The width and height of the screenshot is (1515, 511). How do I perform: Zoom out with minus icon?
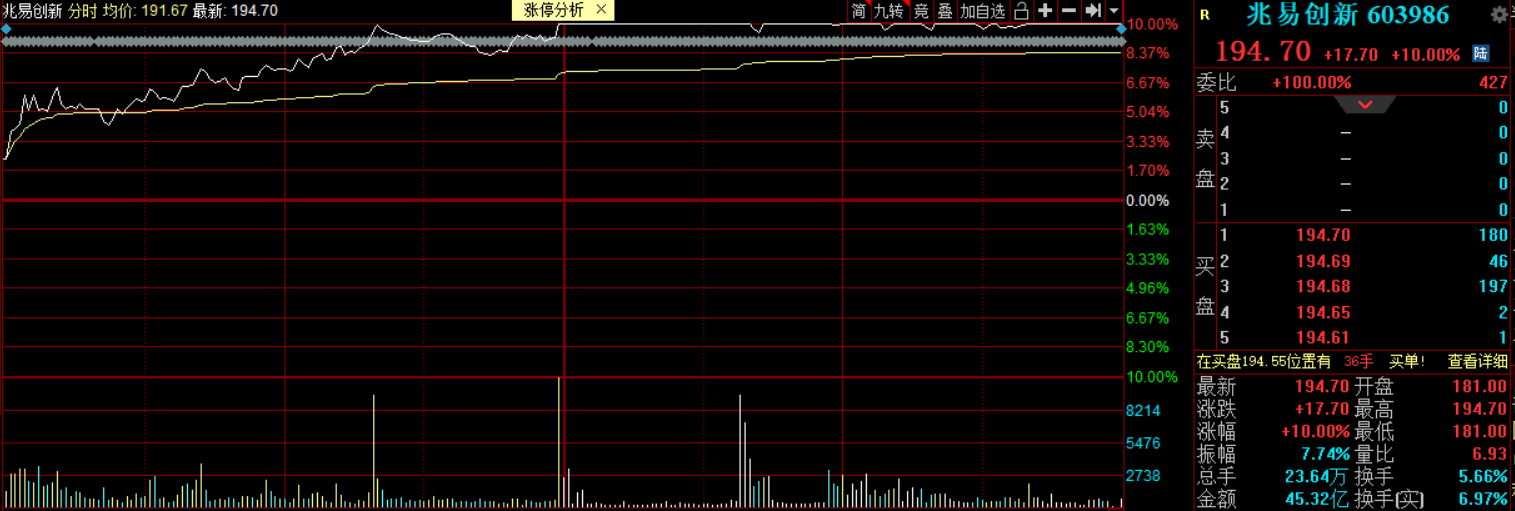(x=1069, y=11)
